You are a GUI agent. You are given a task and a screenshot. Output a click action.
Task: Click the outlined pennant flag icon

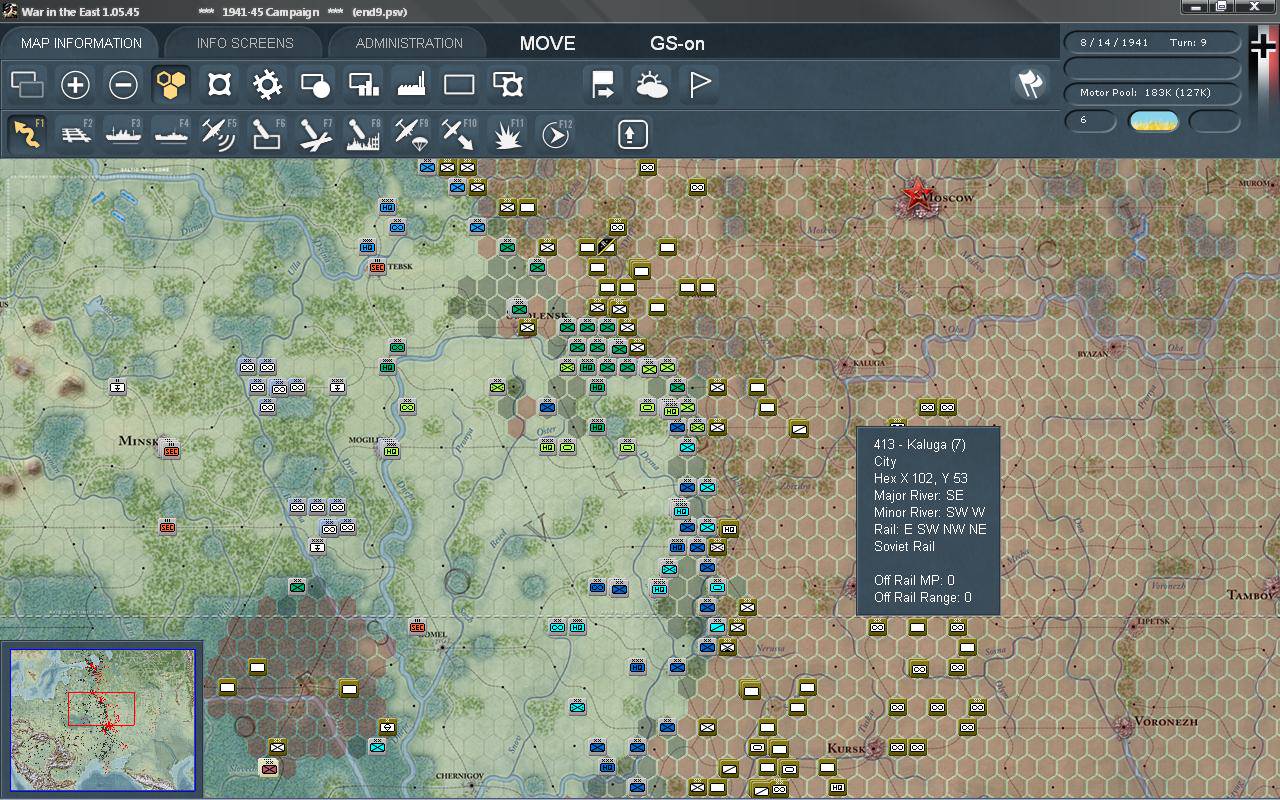pyautogui.click(x=700, y=85)
